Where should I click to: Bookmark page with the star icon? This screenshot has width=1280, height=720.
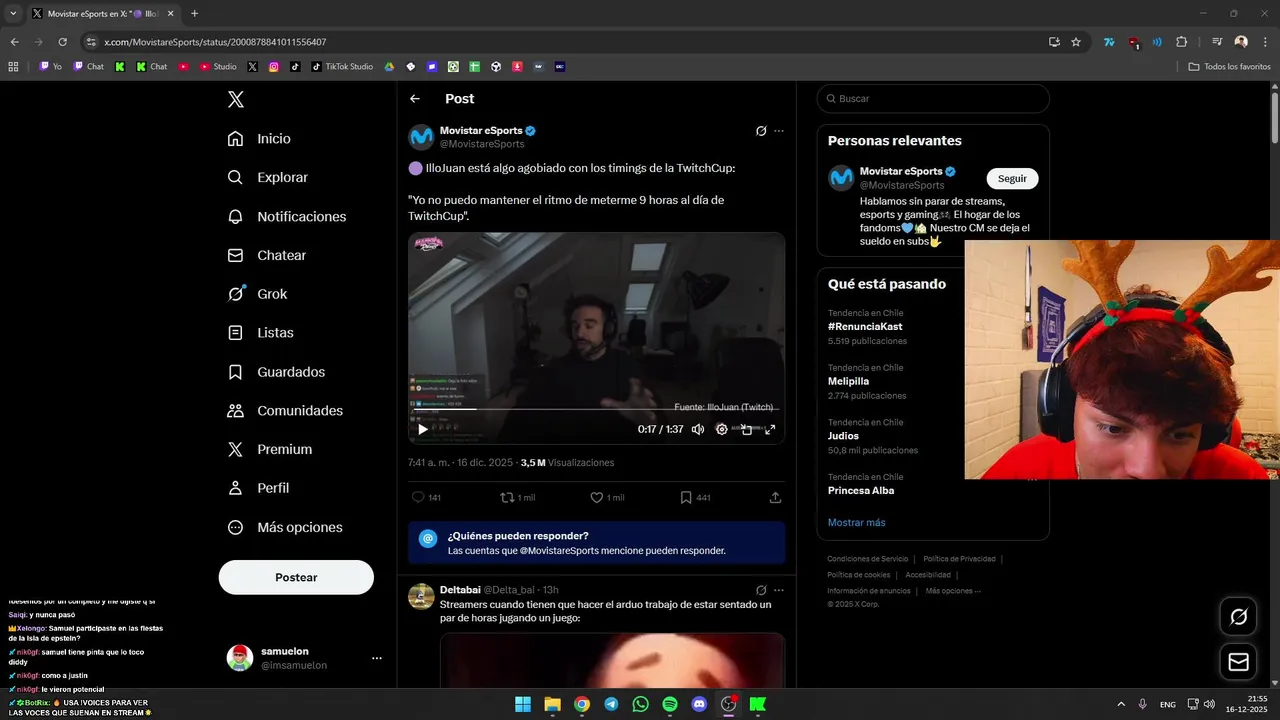(1076, 42)
